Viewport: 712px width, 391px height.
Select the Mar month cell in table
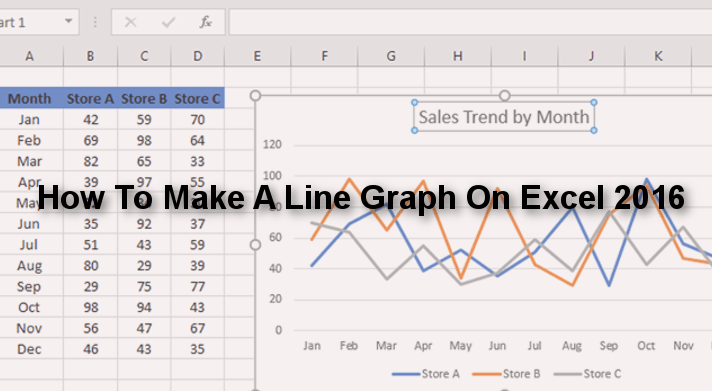30,161
